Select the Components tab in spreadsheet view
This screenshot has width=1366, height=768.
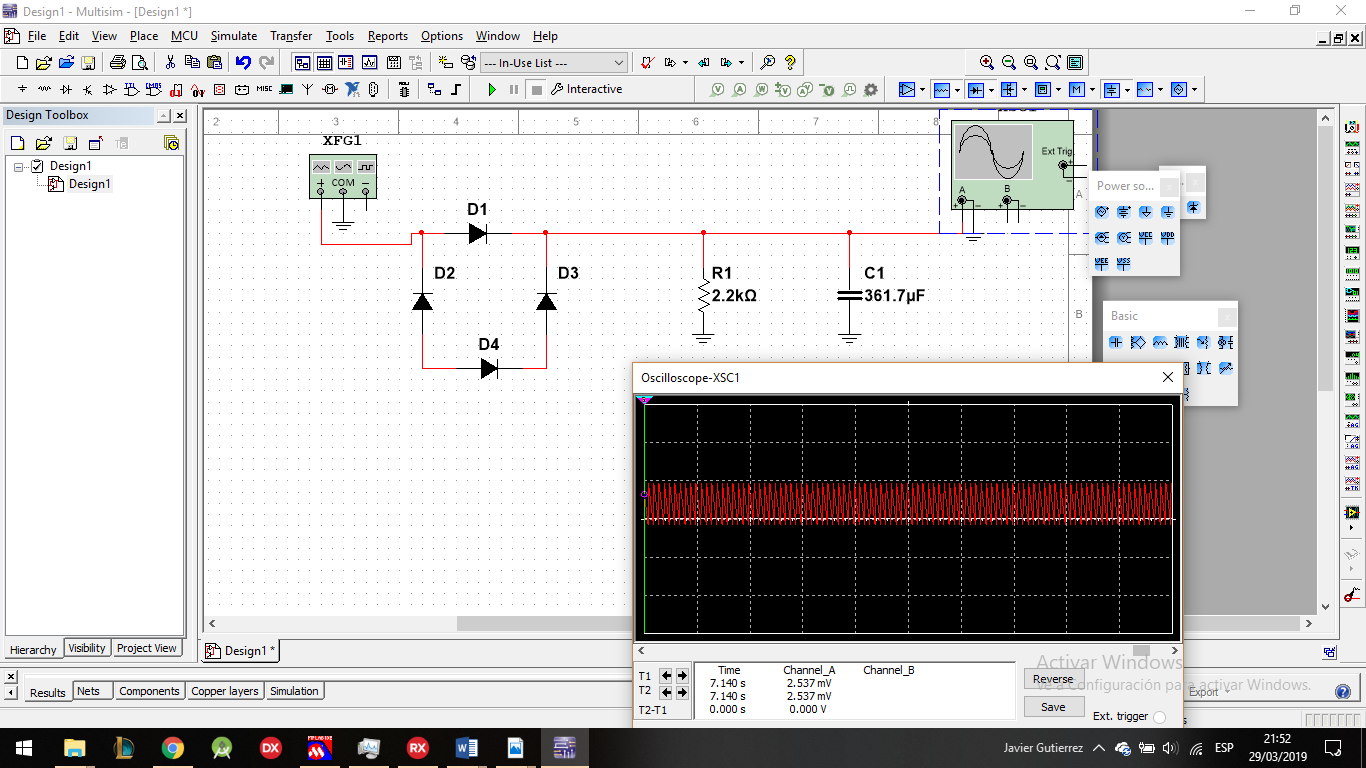(x=149, y=691)
